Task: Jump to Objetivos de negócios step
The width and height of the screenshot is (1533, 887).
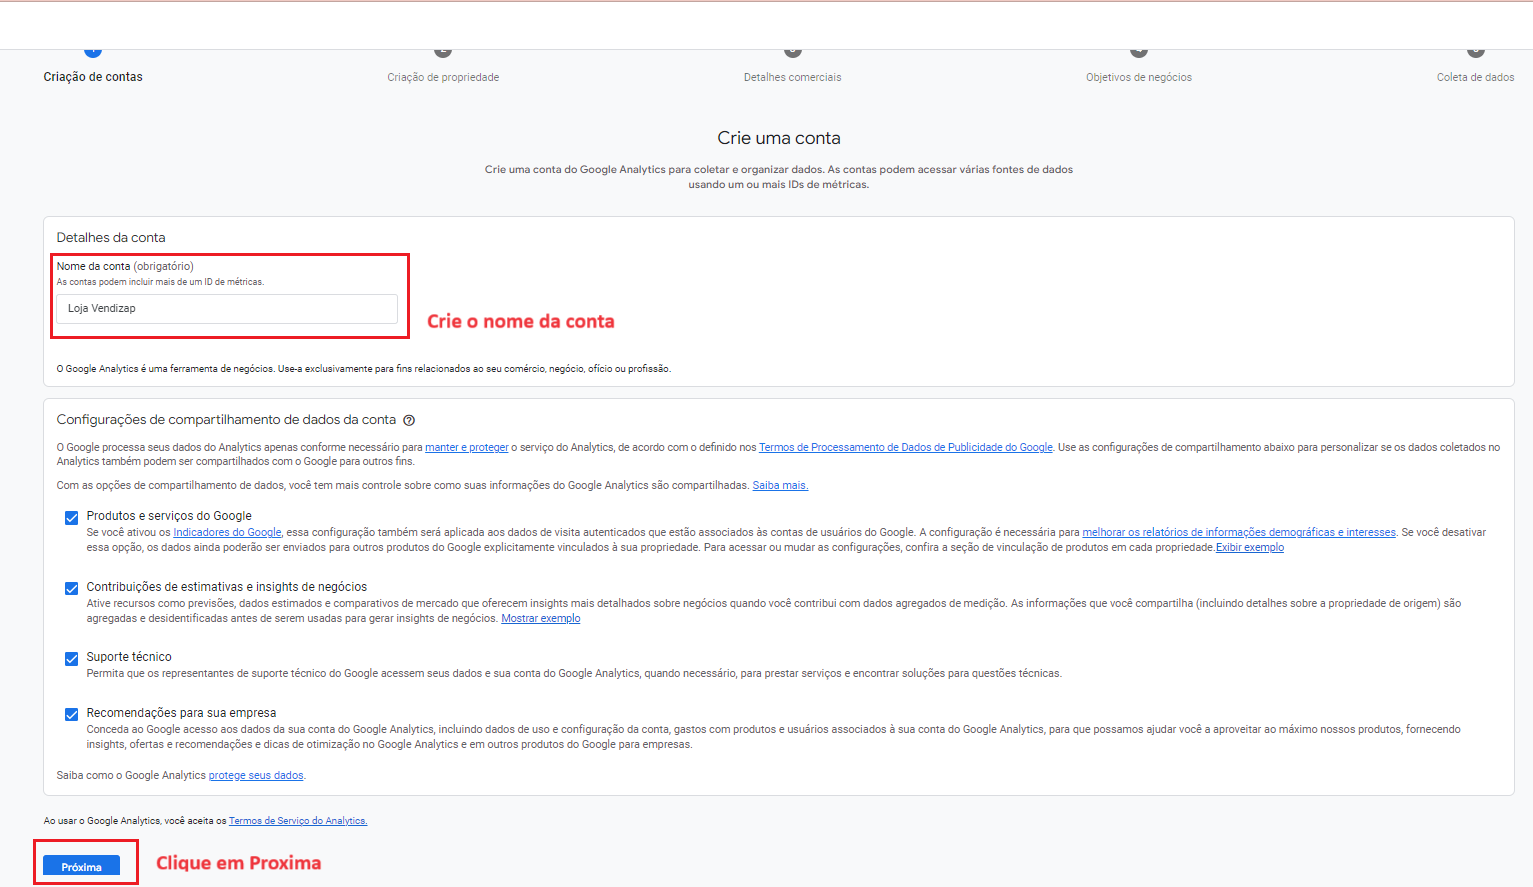Action: click(x=1138, y=76)
